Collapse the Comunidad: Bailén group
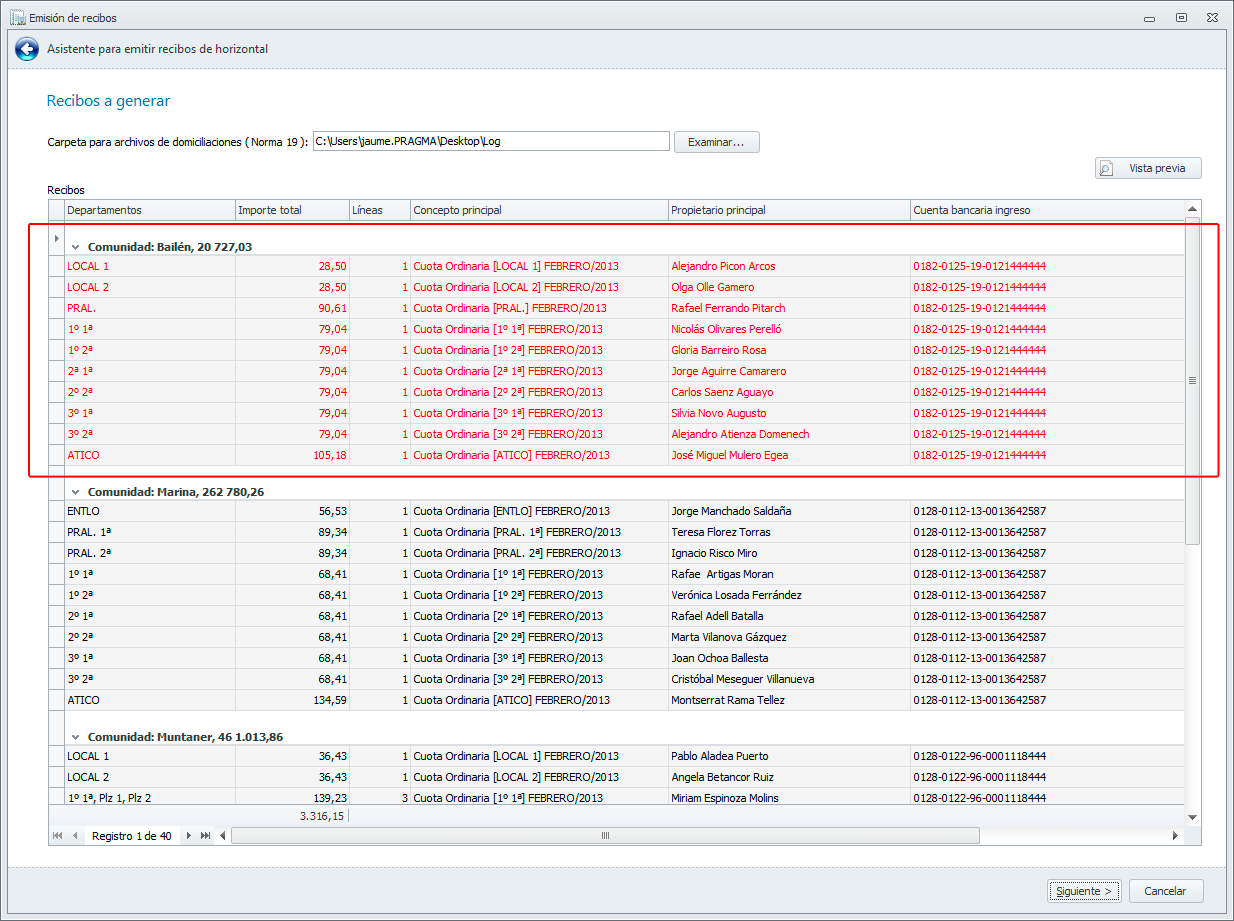This screenshot has width=1234, height=921. 75,246
